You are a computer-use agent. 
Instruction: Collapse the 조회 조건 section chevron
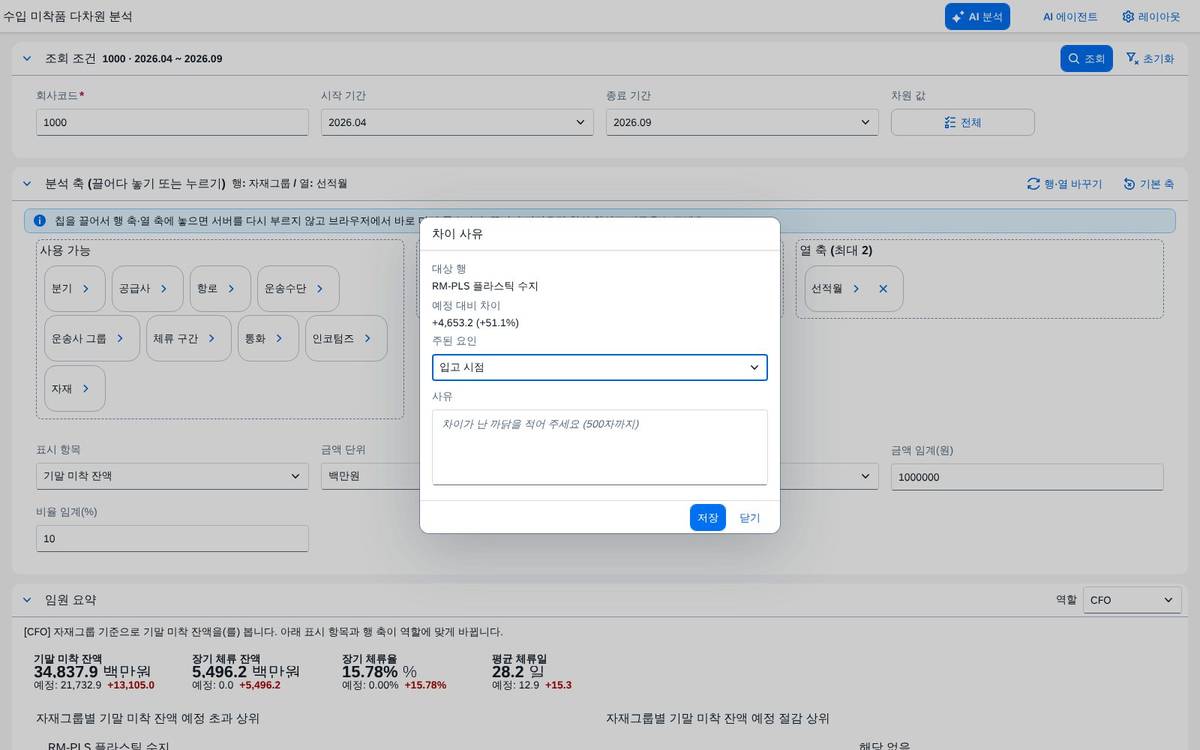(27, 59)
